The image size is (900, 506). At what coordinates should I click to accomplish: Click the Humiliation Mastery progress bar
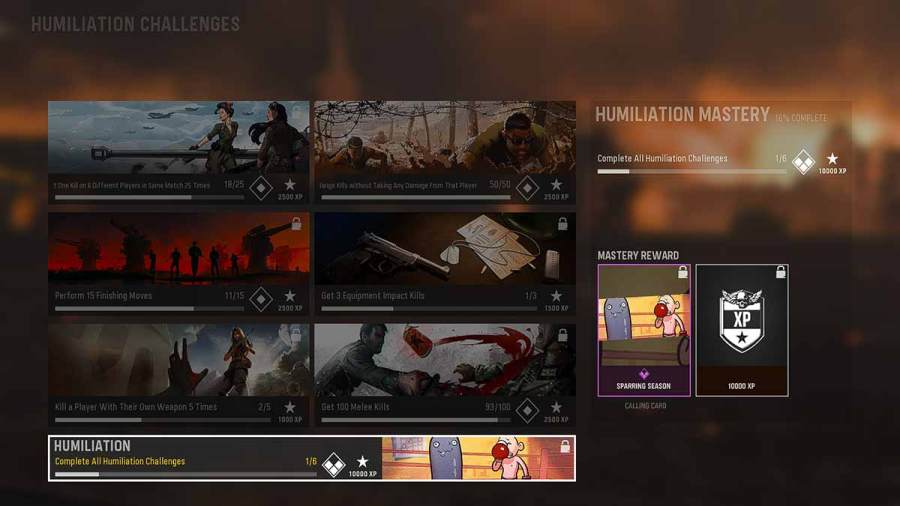pos(692,172)
